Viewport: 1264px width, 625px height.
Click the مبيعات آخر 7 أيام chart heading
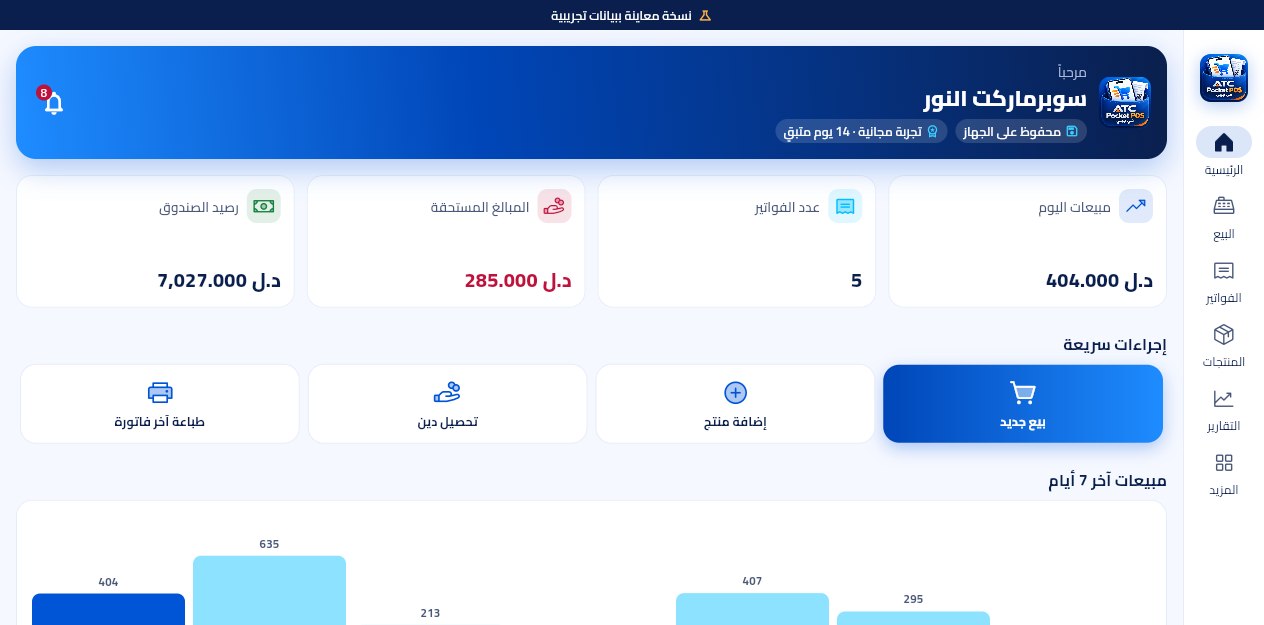coord(1107,480)
